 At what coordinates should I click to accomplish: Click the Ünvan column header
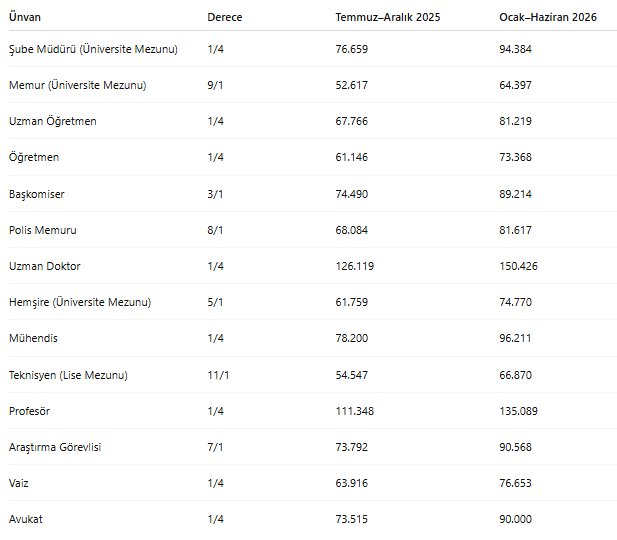tap(25, 17)
